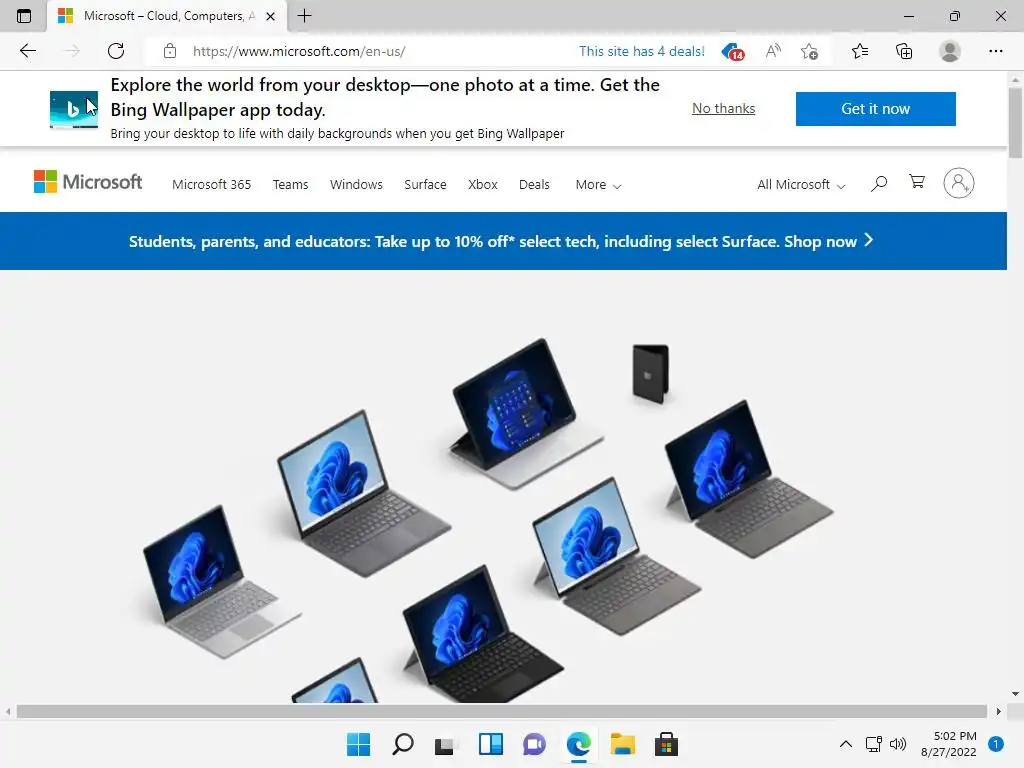Open a new tab with the plus icon

(304, 16)
